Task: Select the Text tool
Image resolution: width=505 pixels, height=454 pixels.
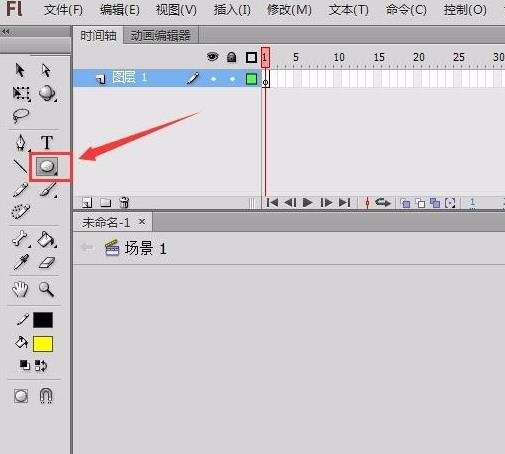Action: [47, 143]
